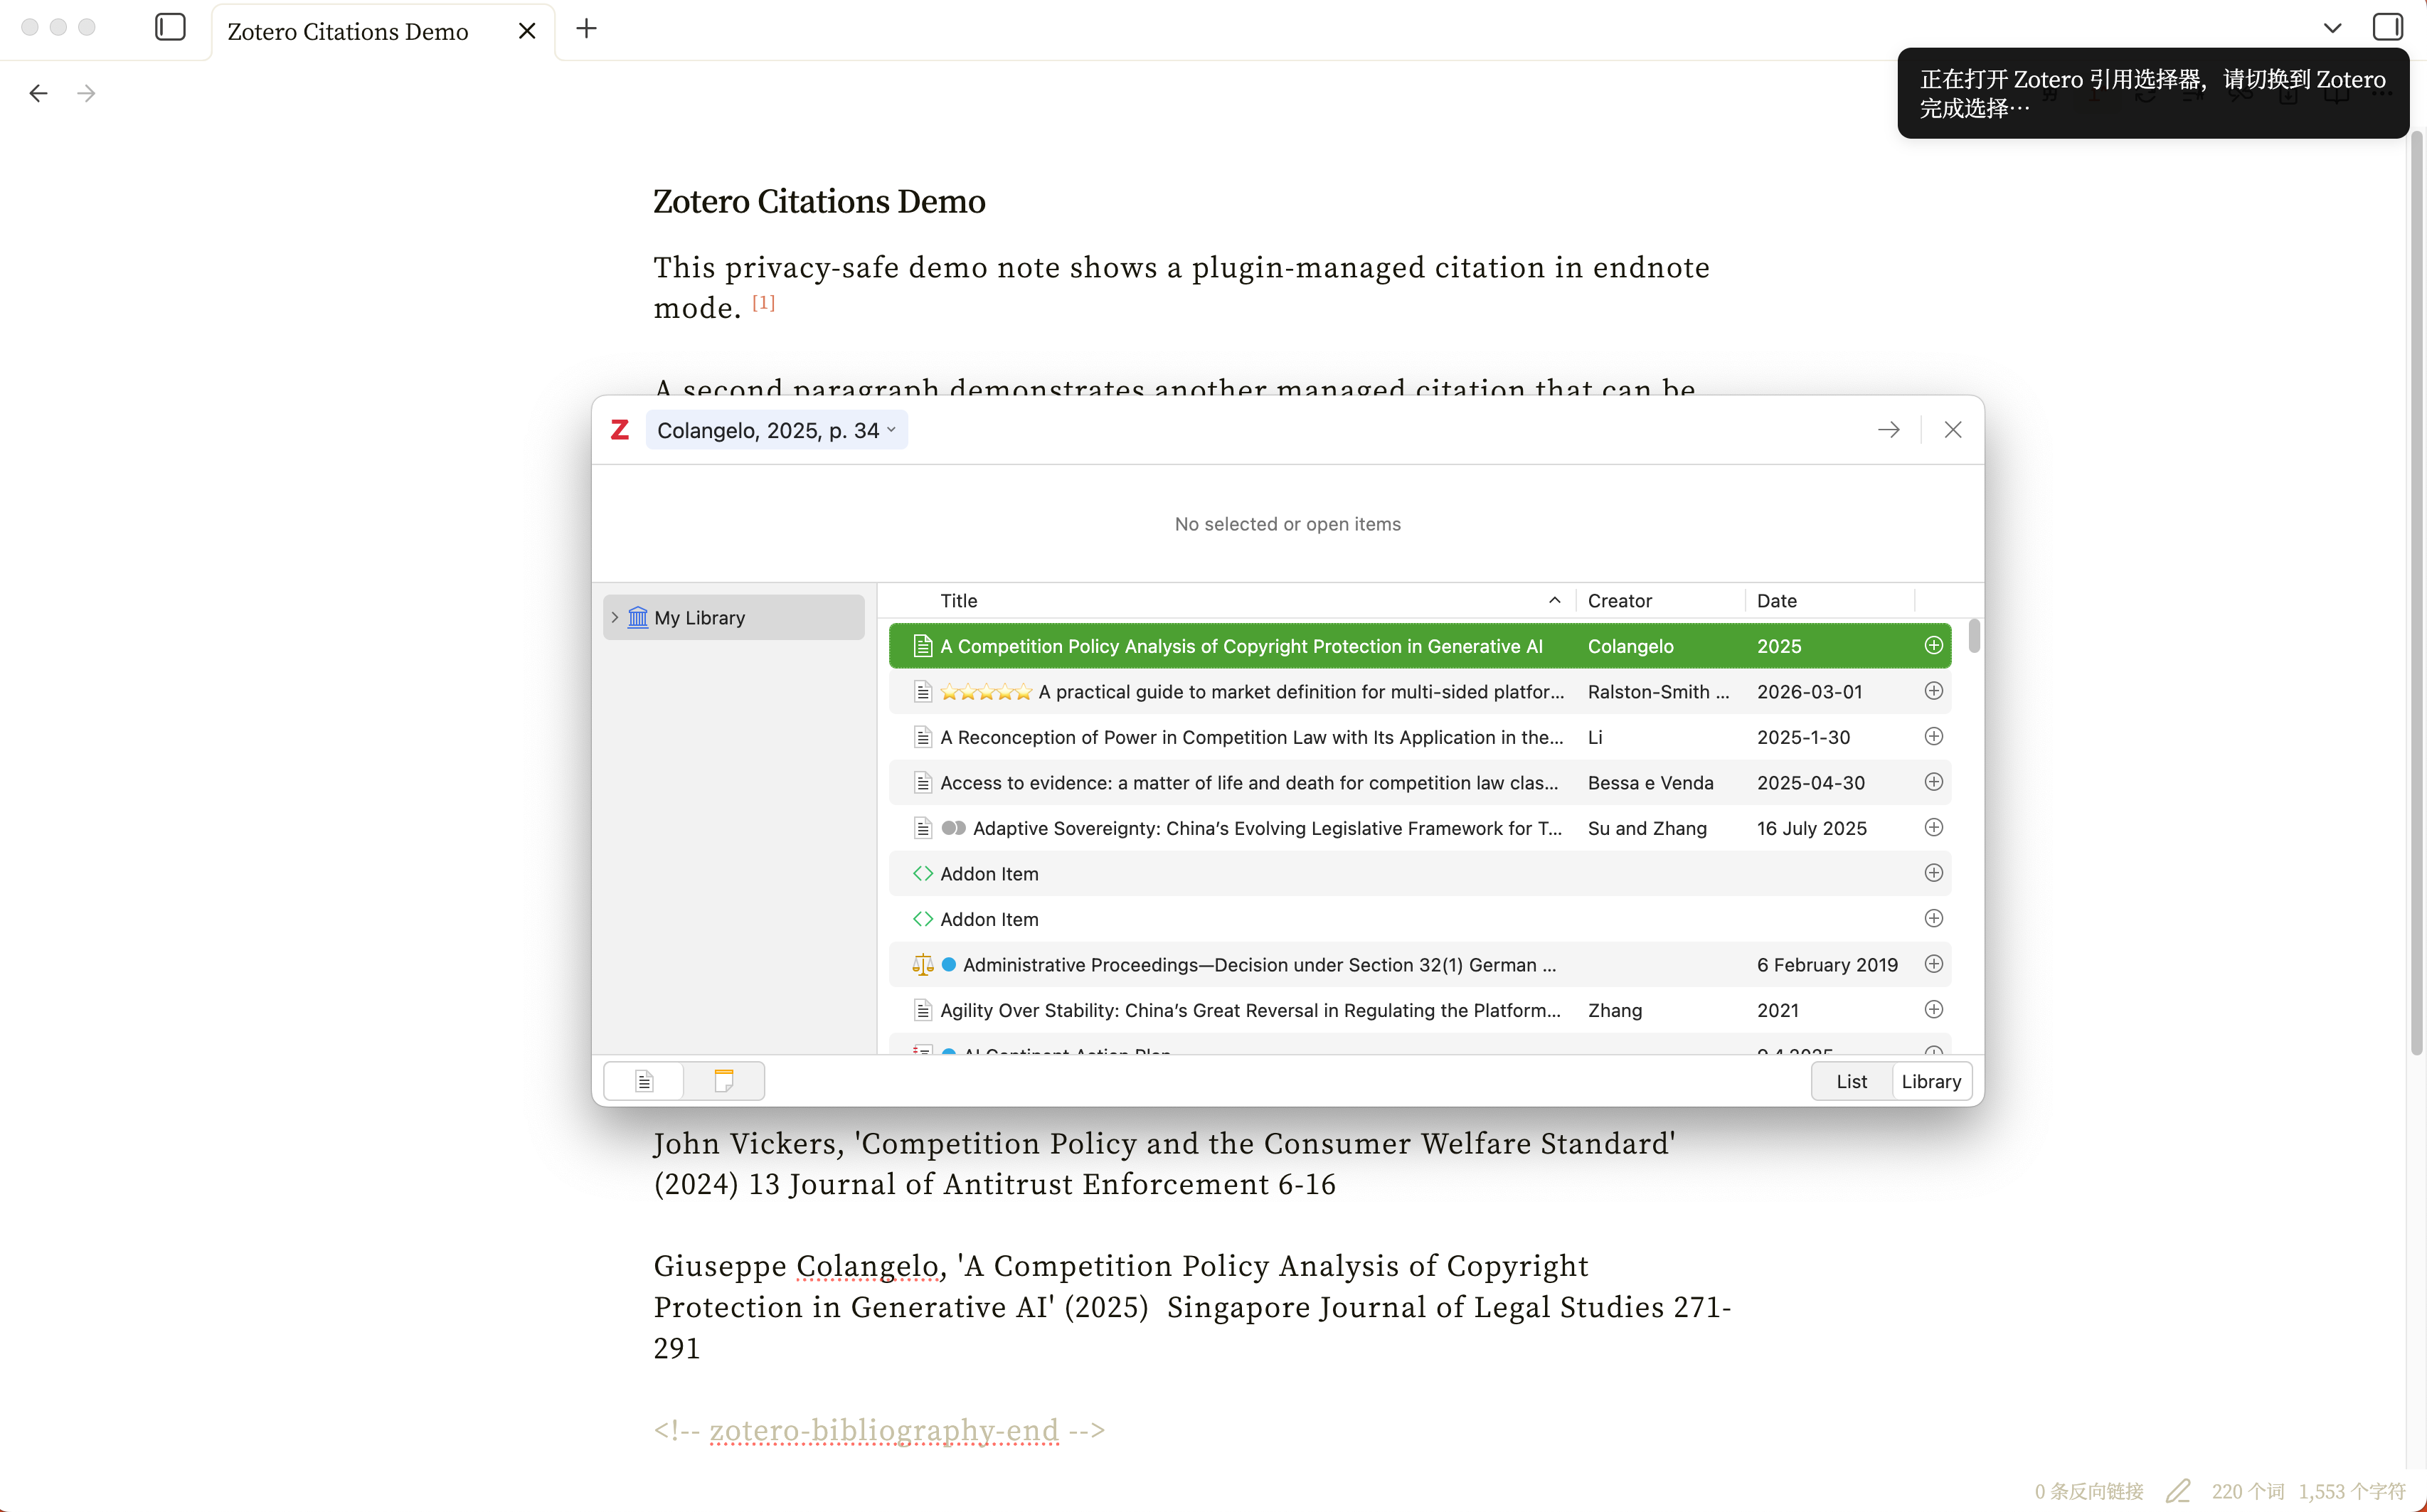Open the tab list chevron dropdown
Screen dimensions: 2427x1512
click(2332, 28)
